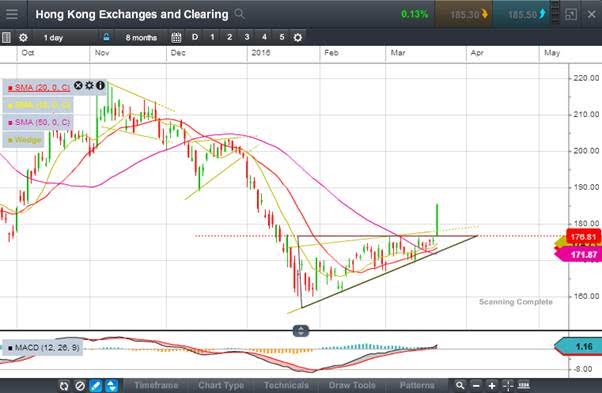Open the Timeframe menu
Screen dimensions: 602x393
tap(156, 385)
